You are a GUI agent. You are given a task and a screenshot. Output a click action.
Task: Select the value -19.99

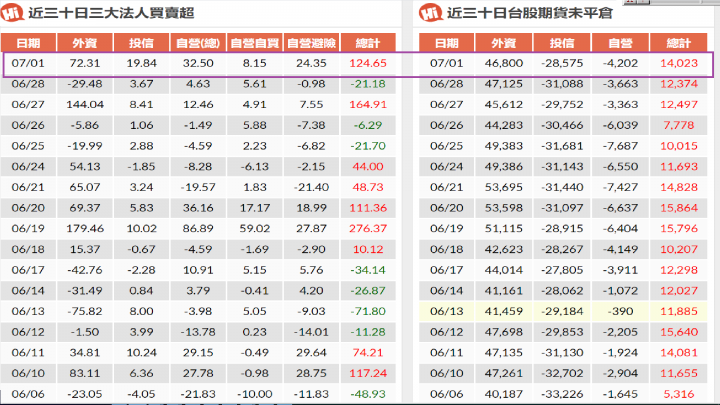84,146
